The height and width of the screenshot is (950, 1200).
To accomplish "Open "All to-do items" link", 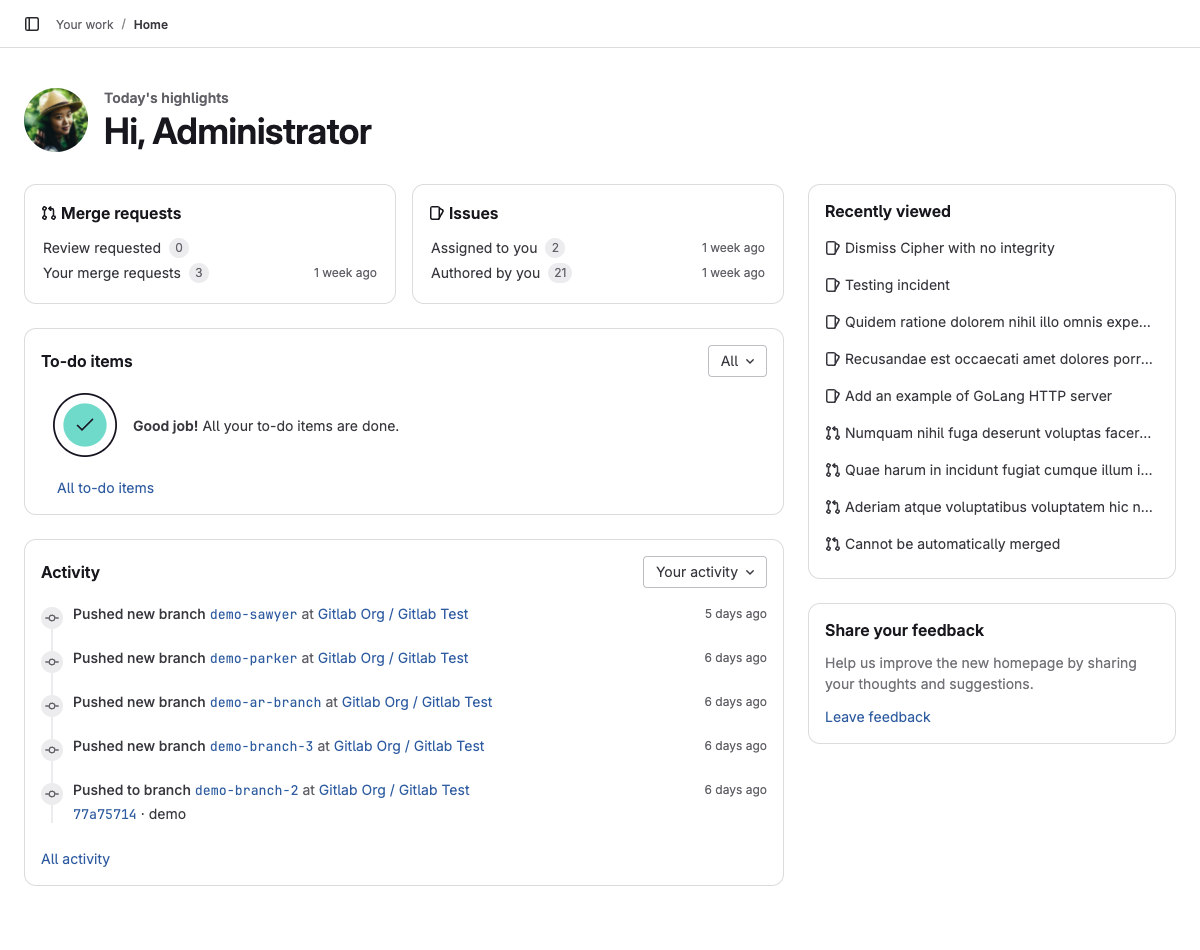I will click(x=105, y=488).
